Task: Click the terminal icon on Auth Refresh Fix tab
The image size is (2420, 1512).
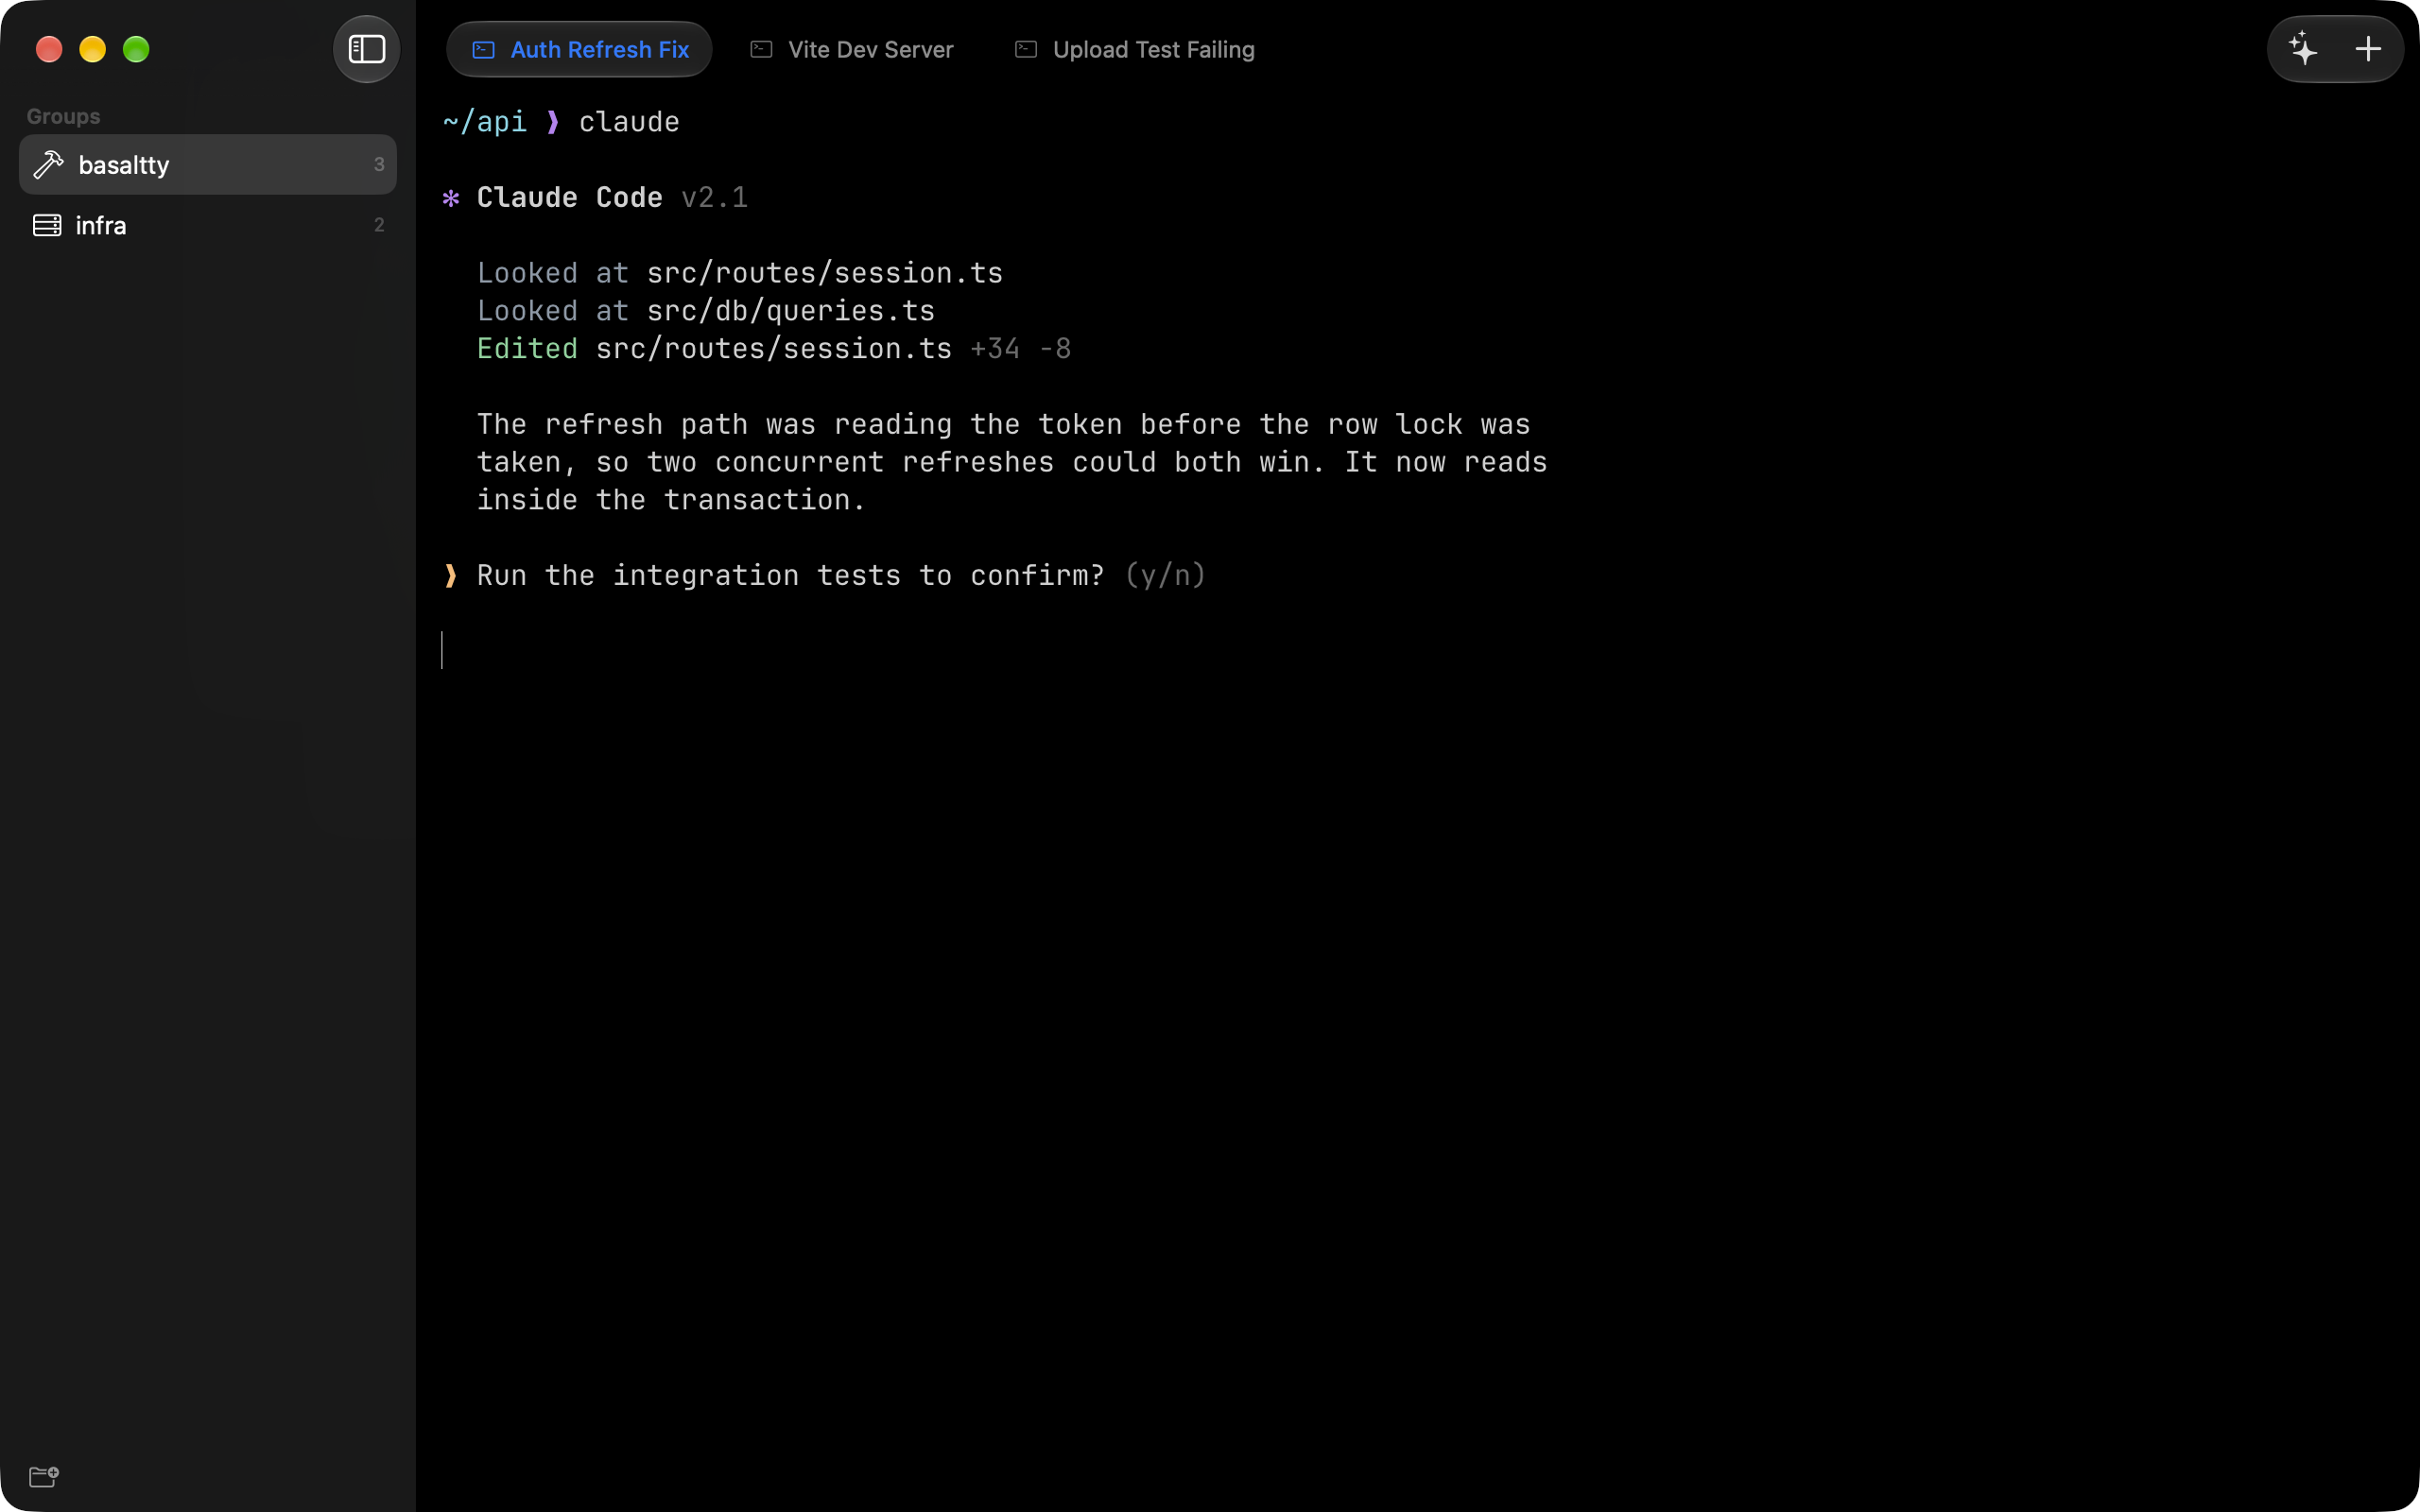Action: pos(484,50)
